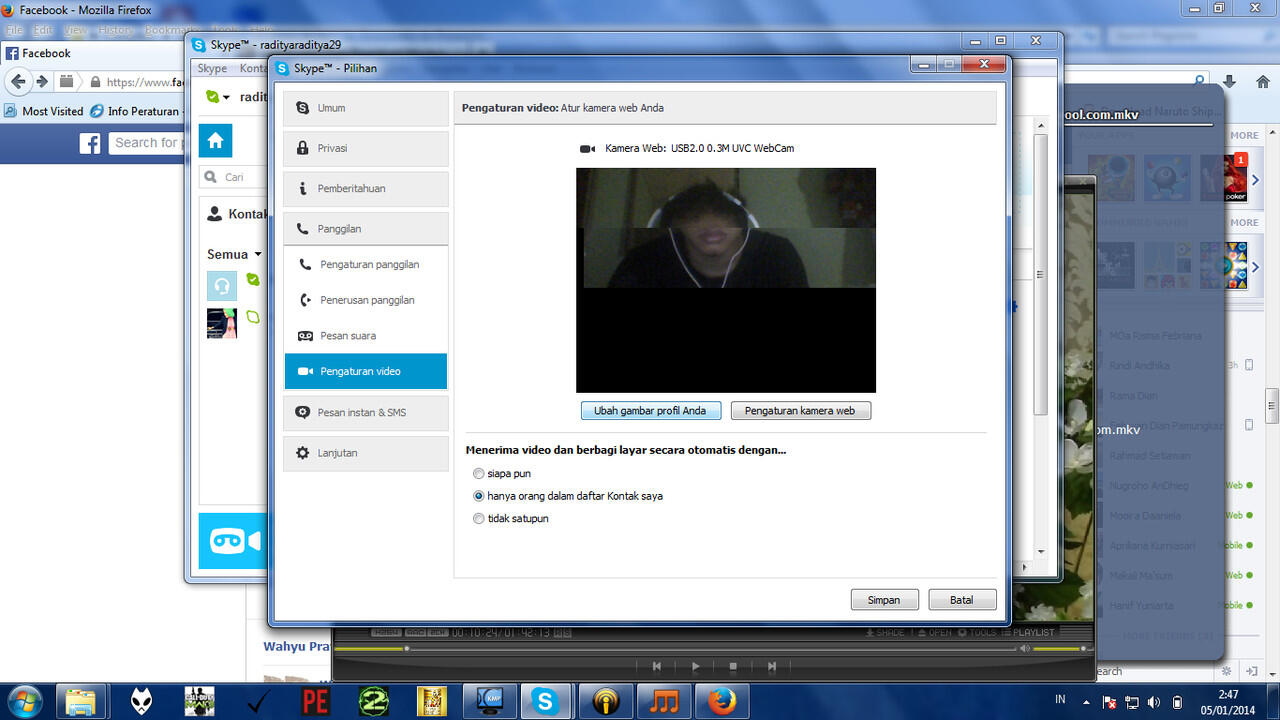The image size is (1280, 720).
Task: Click the Simpan button
Action: pyautogui.click(x=884, y=600)
